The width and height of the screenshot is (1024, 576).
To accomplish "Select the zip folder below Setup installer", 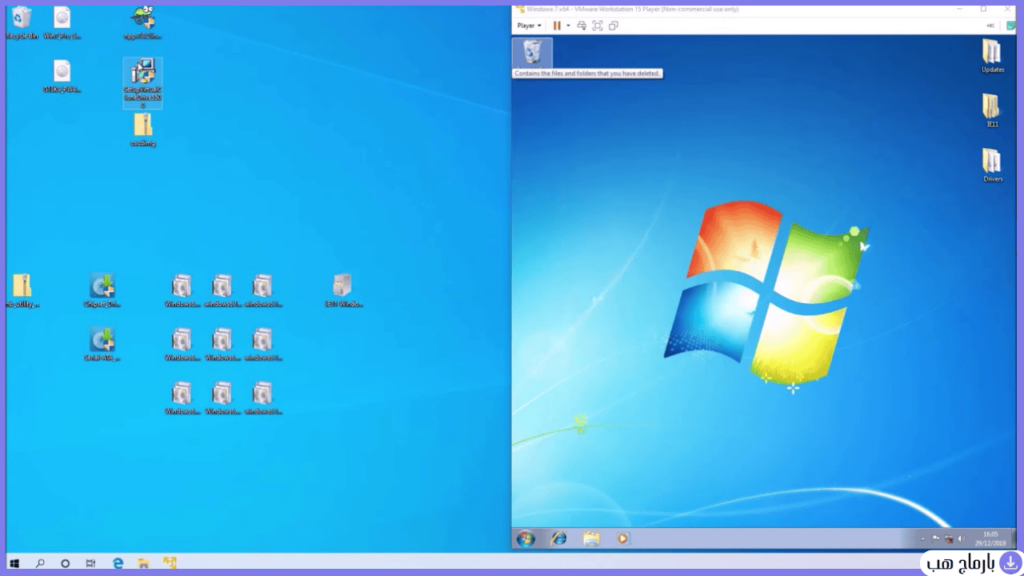I will point(142,130).
